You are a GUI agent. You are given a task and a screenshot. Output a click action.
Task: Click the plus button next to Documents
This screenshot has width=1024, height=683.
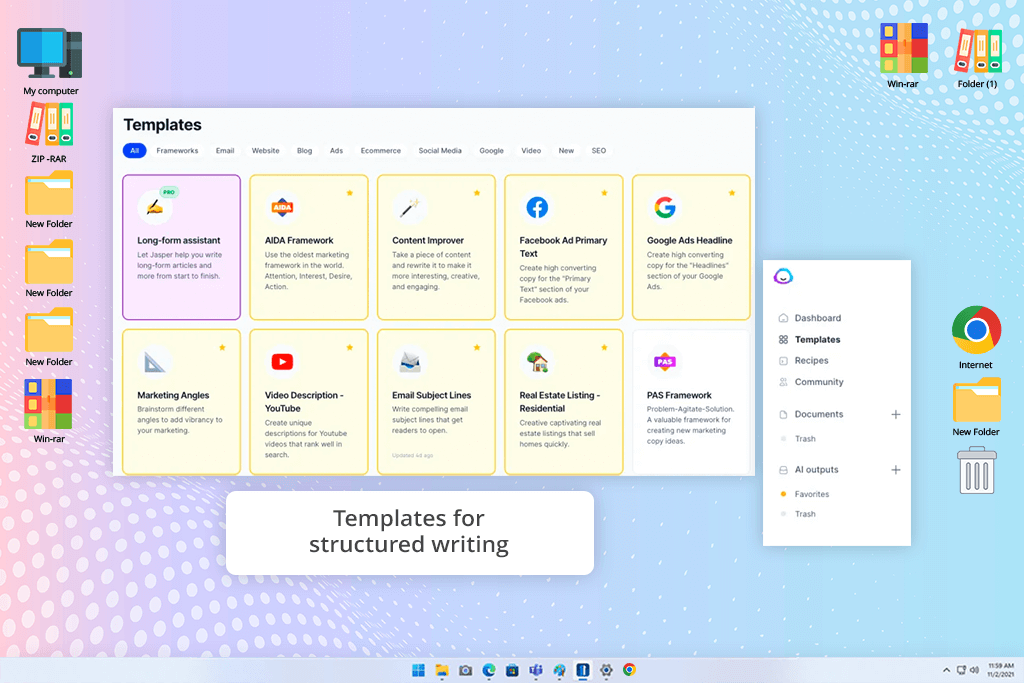[895, 414]
